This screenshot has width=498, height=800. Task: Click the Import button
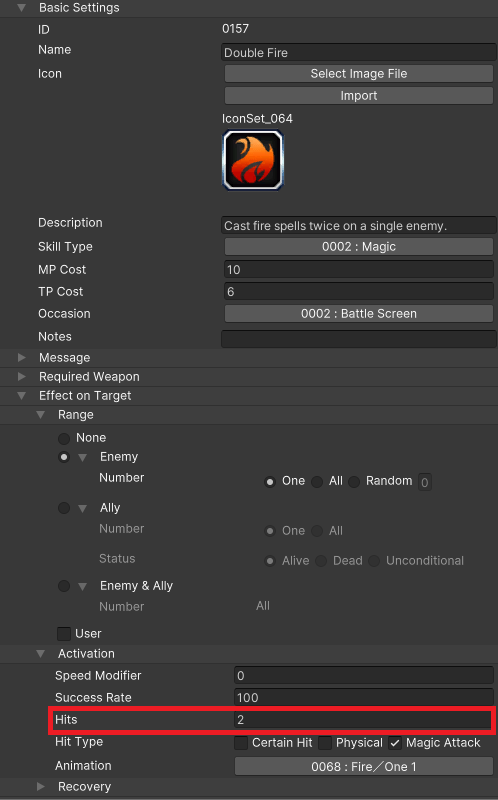[x=359, y=95]
